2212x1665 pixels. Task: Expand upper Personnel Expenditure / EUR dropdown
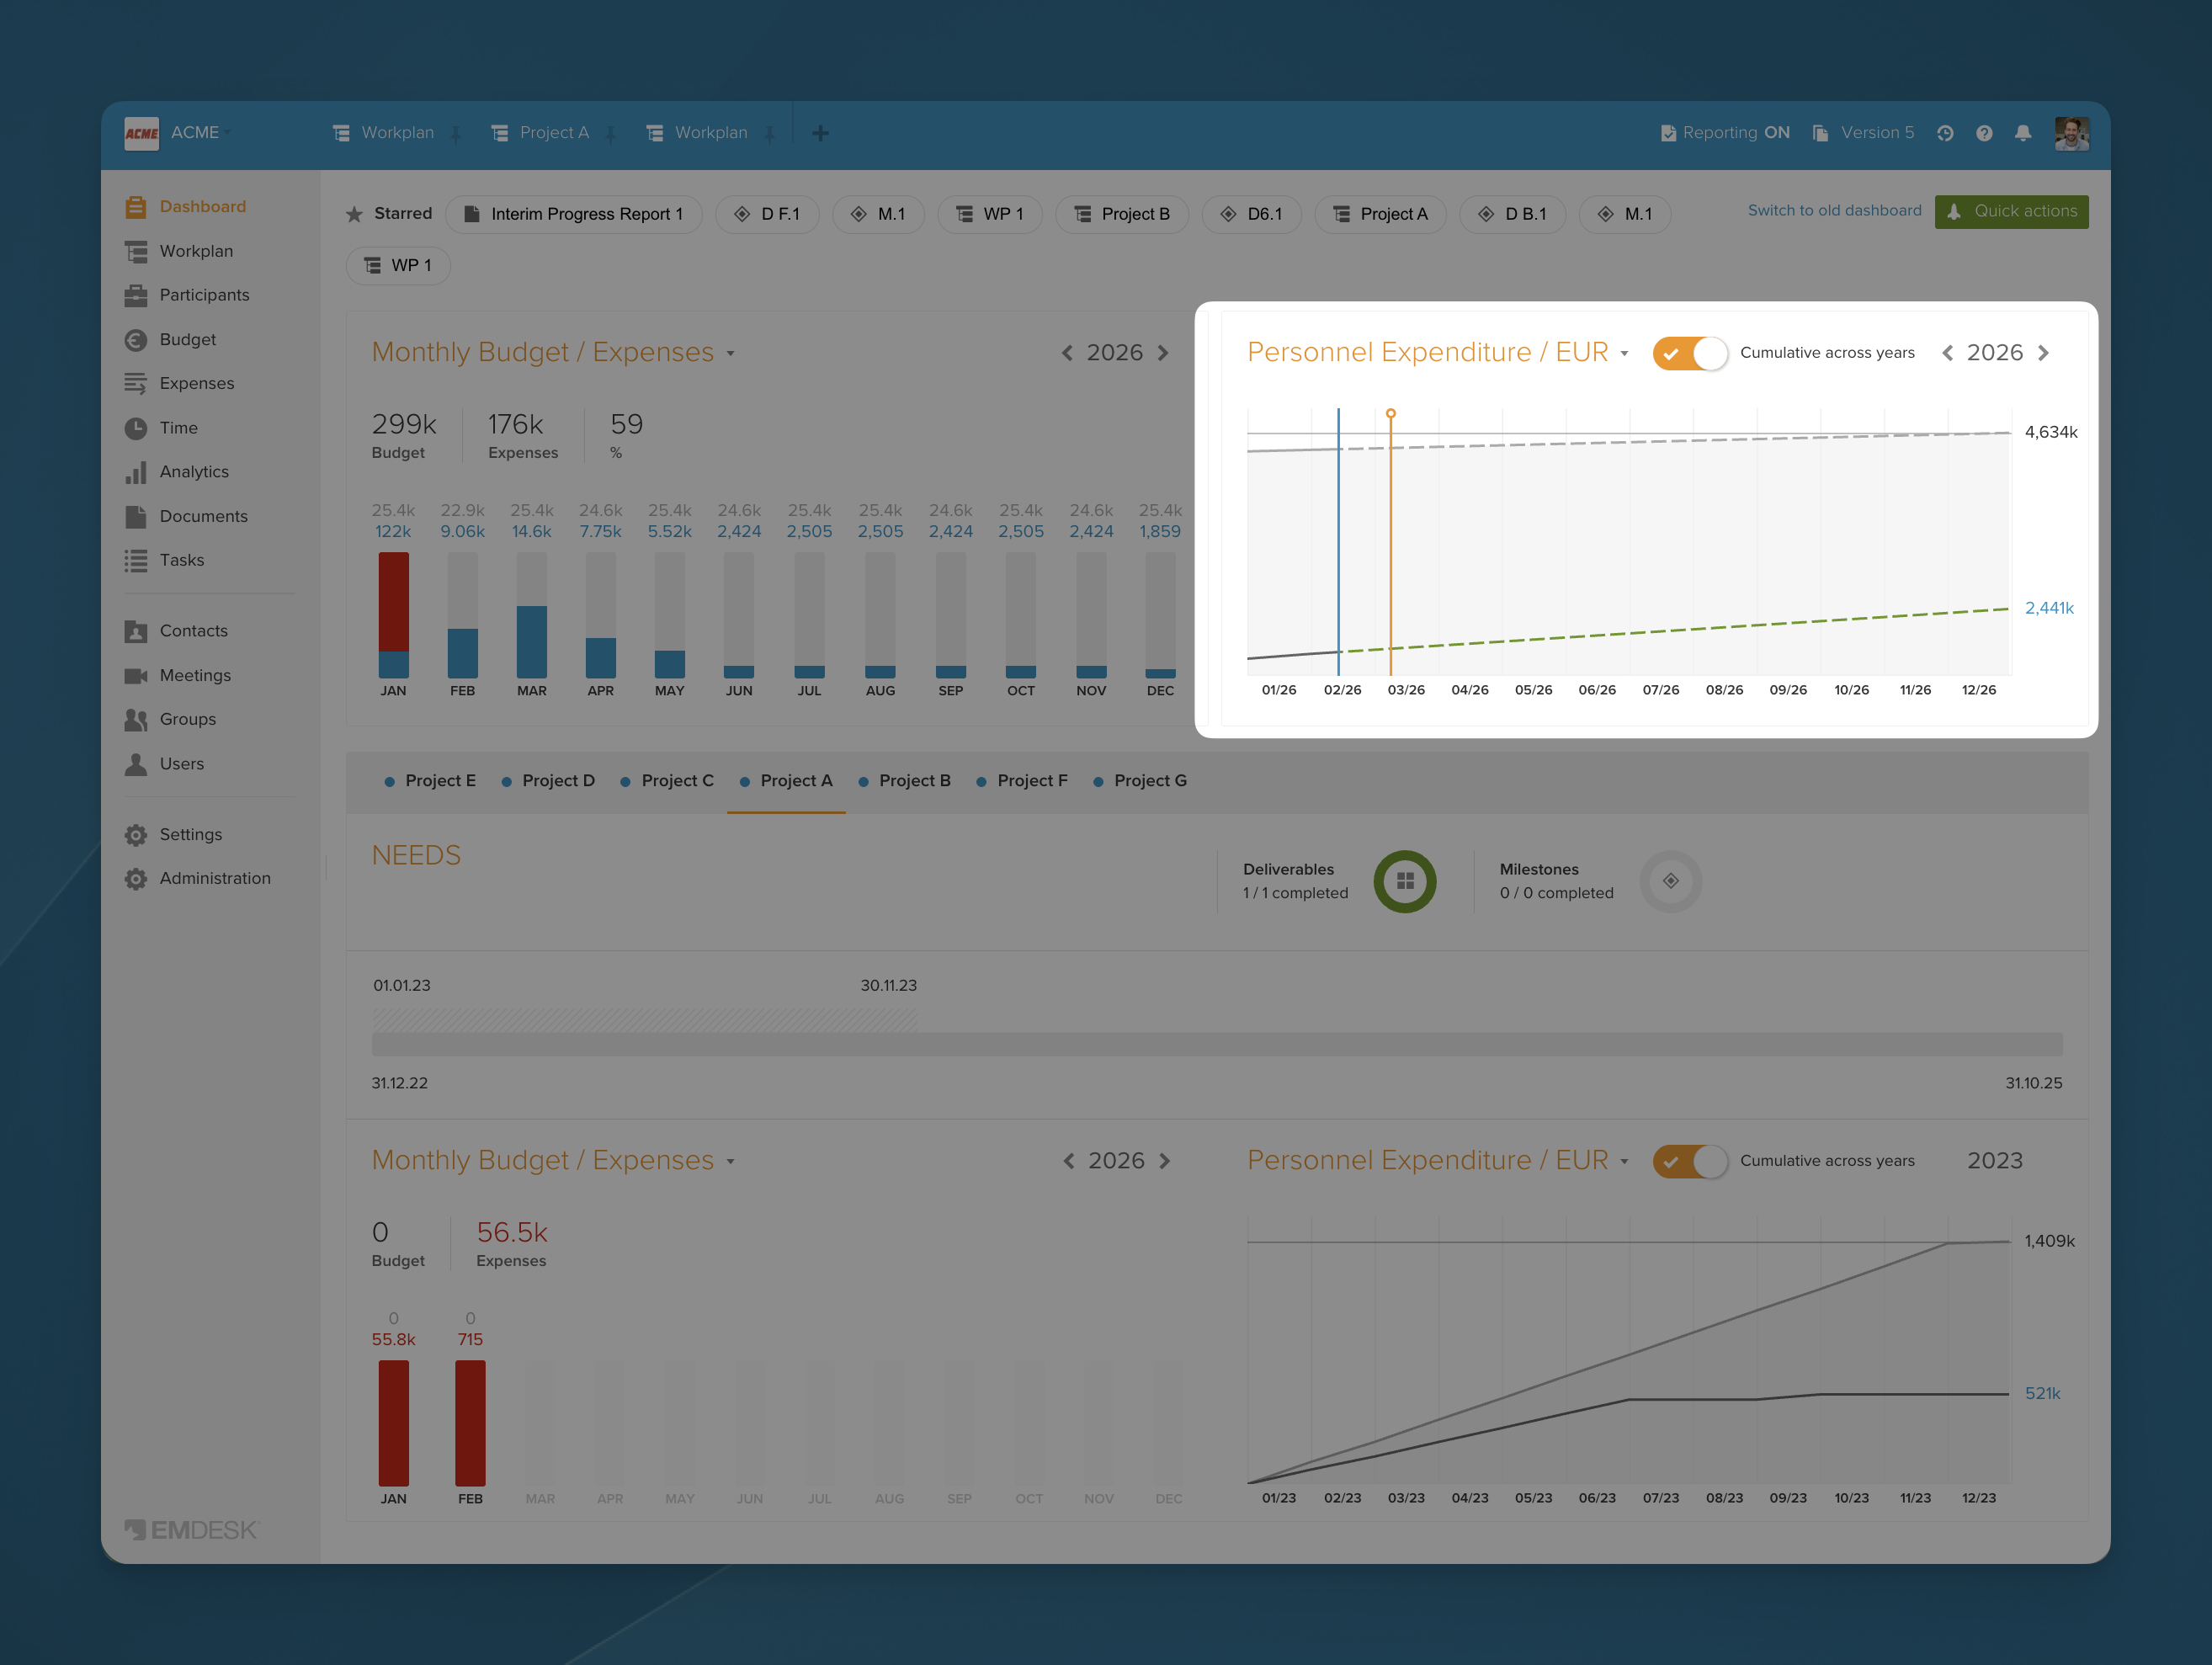tap(1624, 354)
